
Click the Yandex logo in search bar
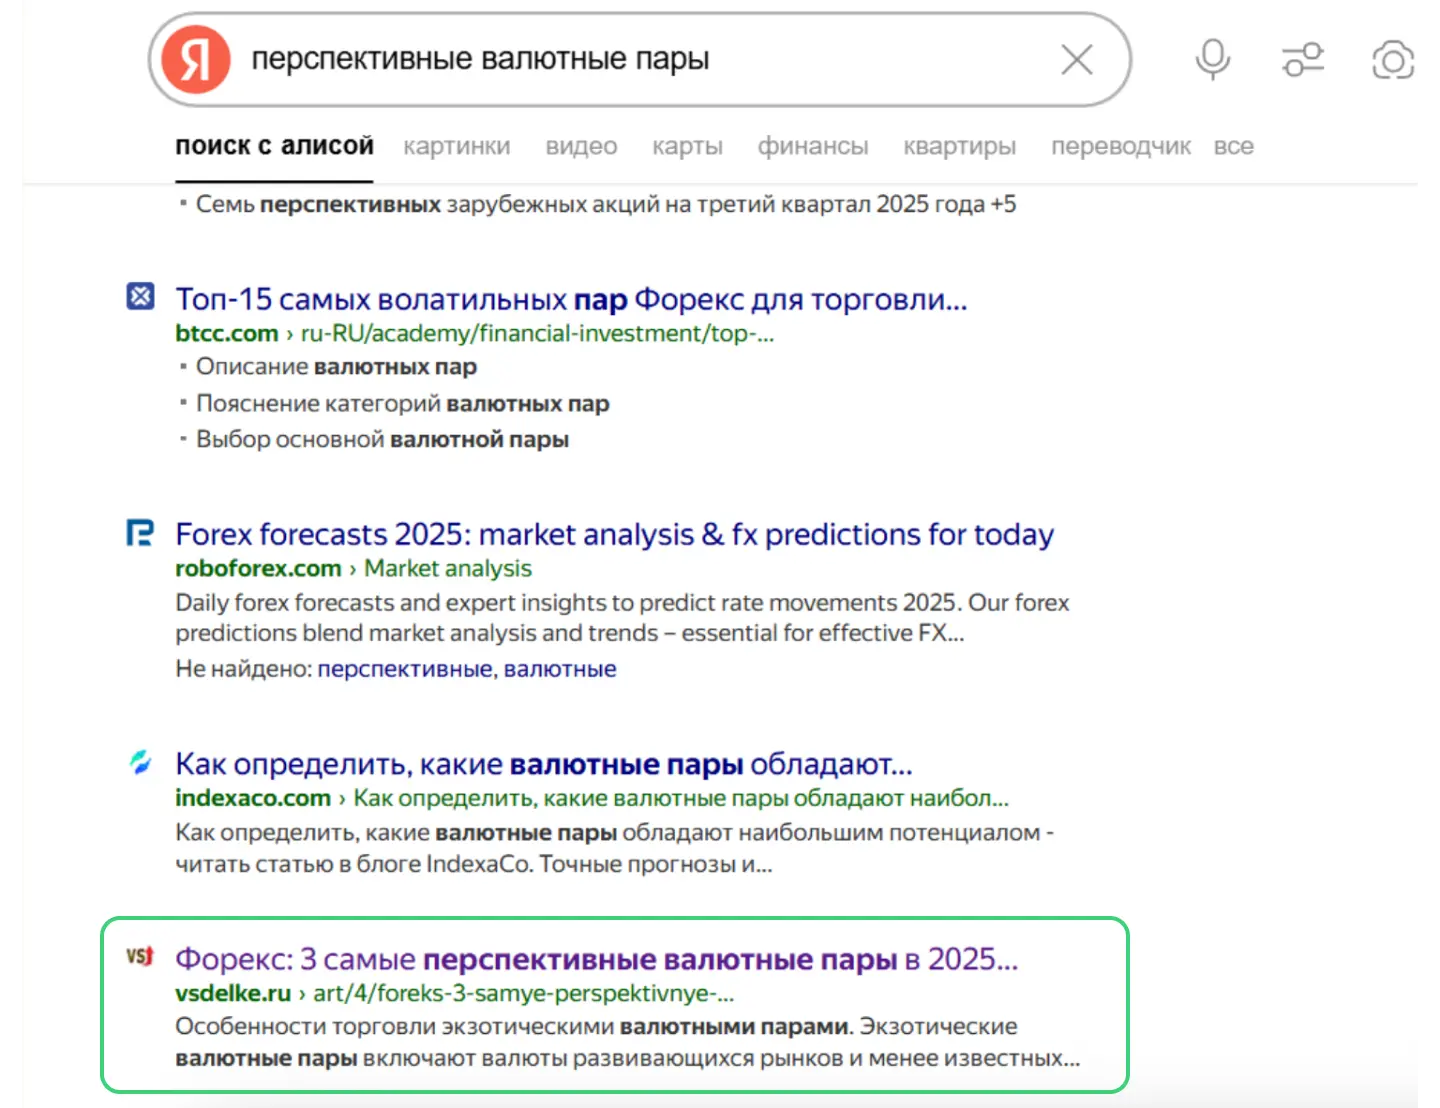(196, 60)
